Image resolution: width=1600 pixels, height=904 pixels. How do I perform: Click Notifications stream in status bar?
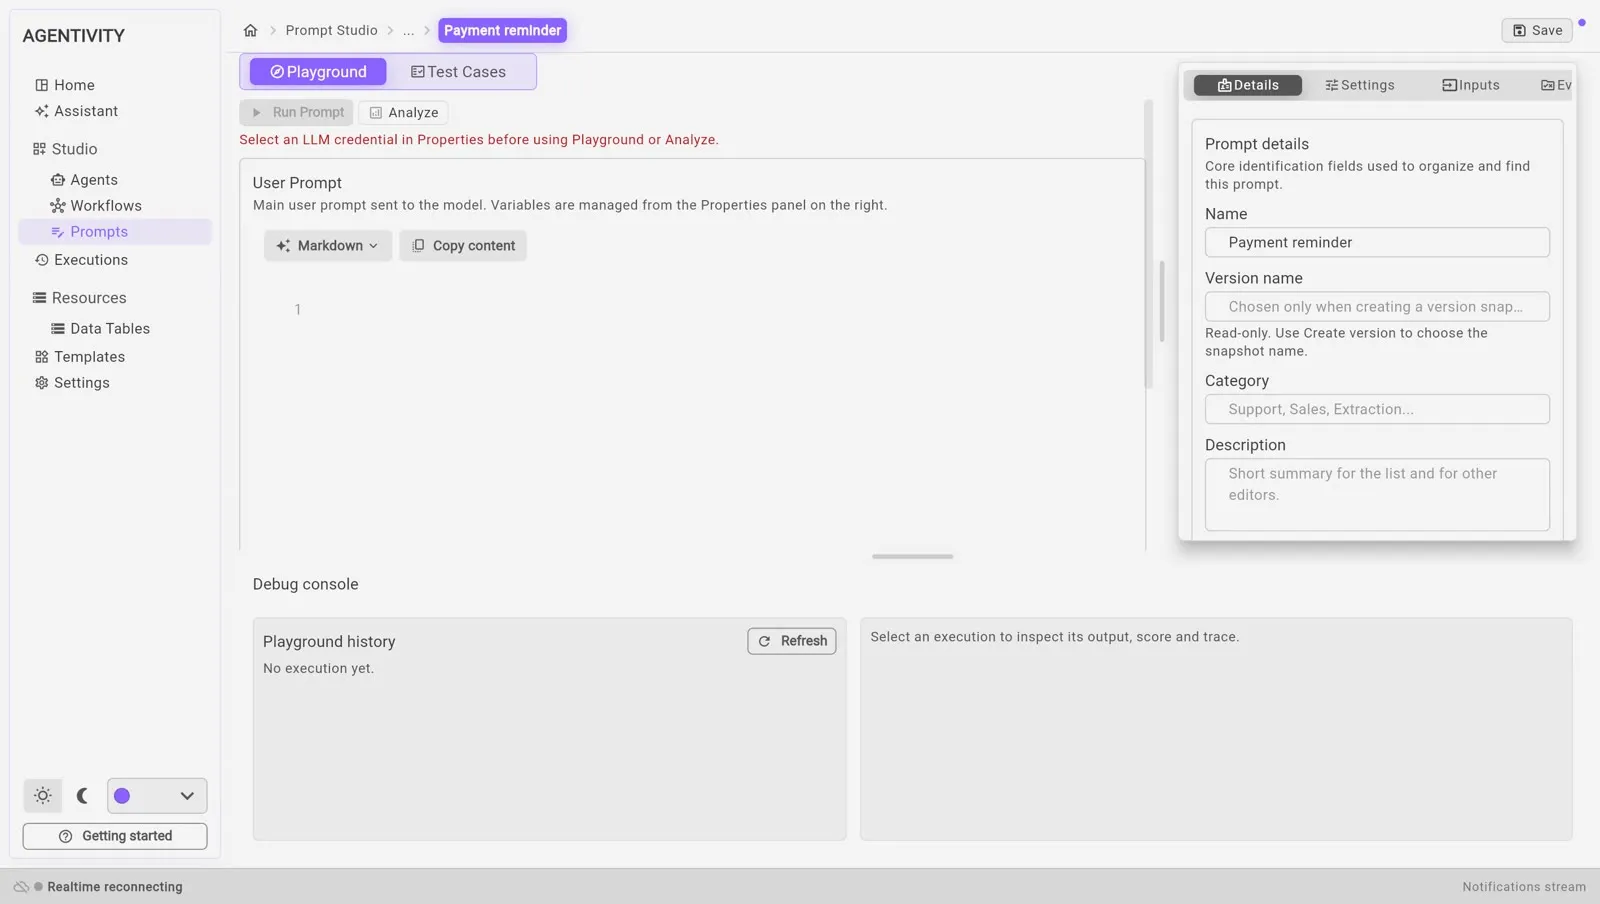coord(1524,887)
